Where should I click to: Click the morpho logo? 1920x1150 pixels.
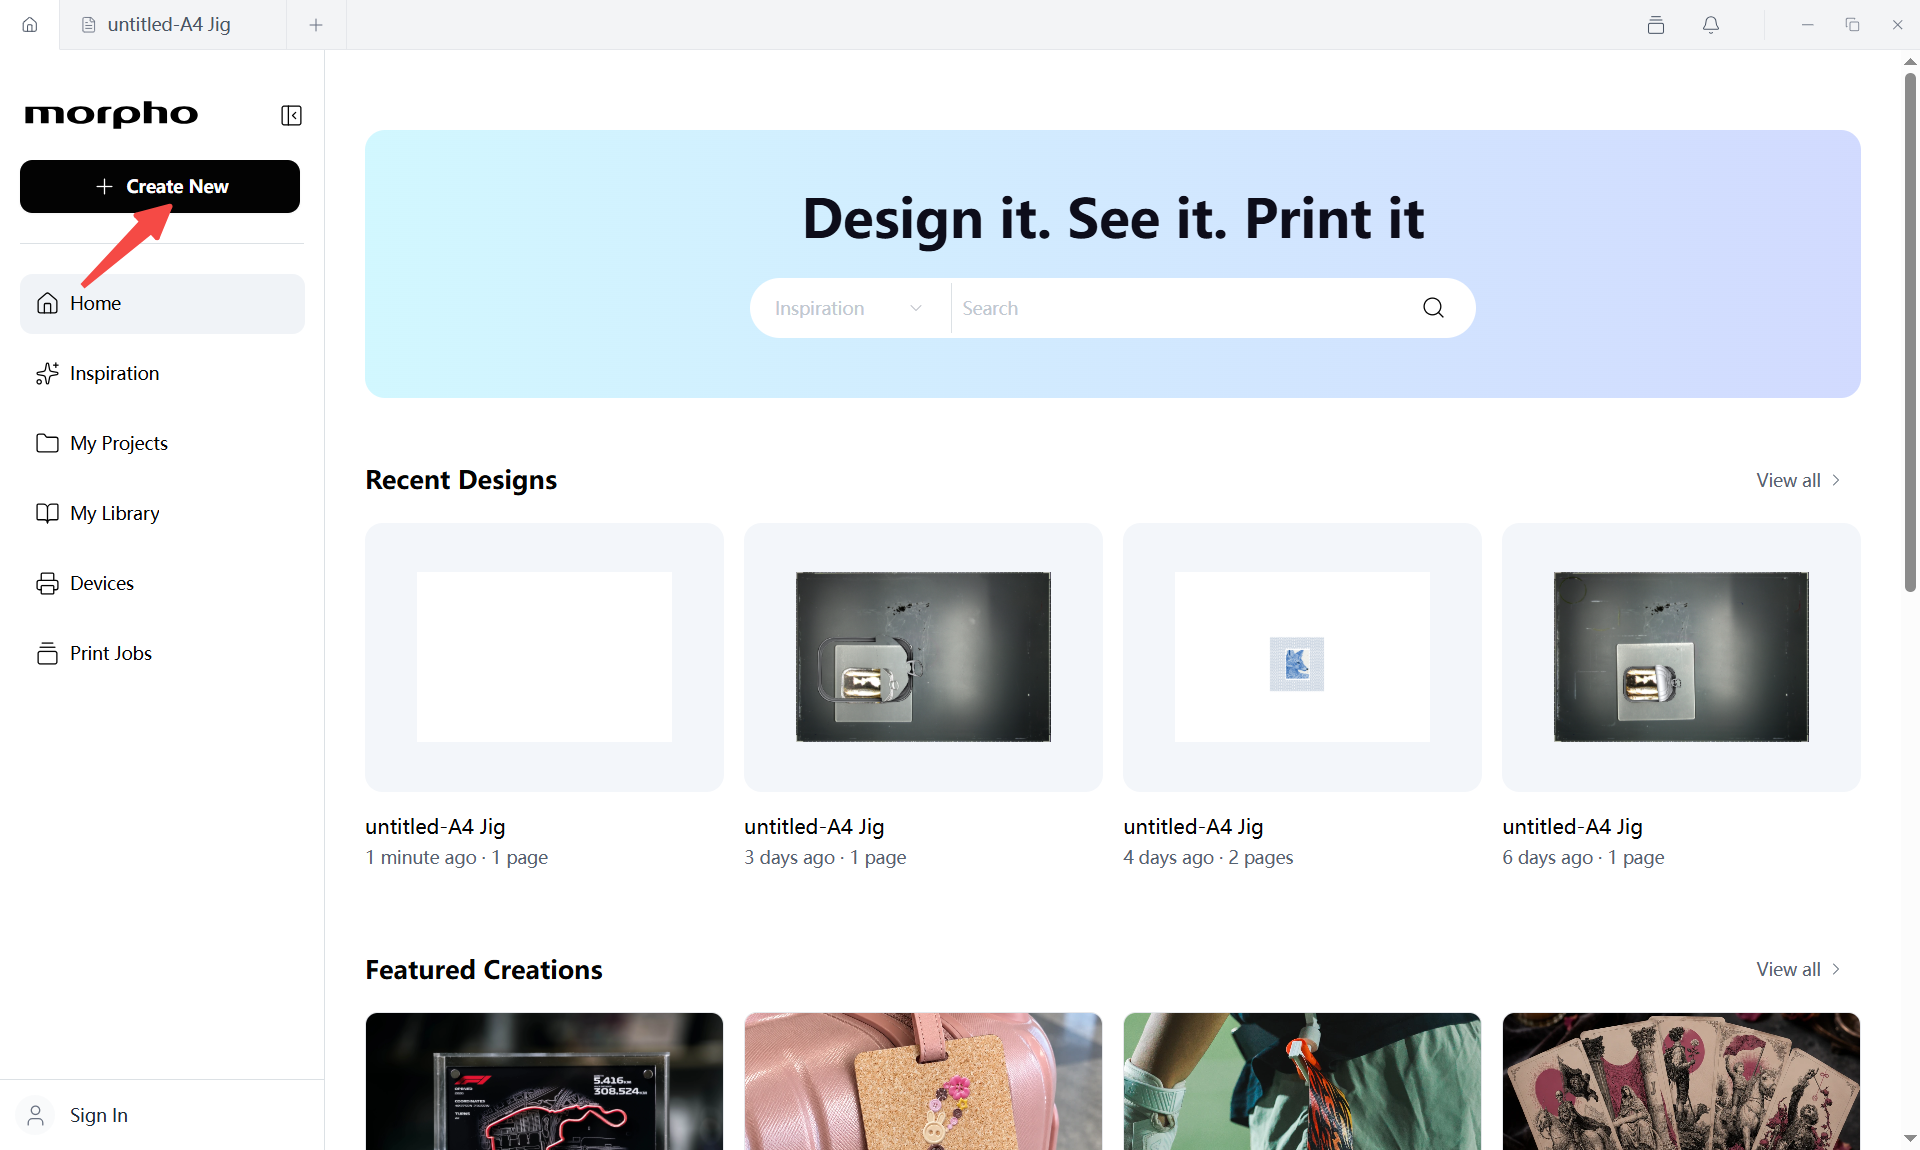[x=111, y=114]
